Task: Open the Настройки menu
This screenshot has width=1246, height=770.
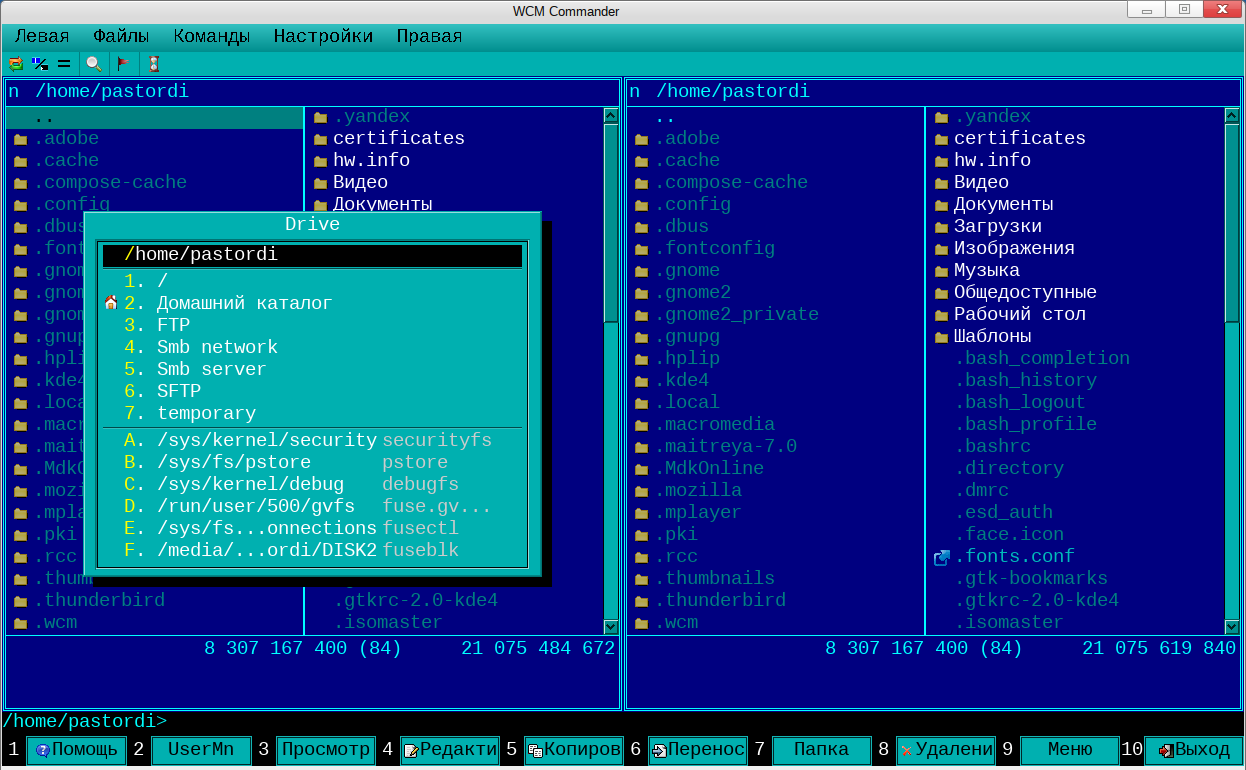Action: tap(323, 36)
